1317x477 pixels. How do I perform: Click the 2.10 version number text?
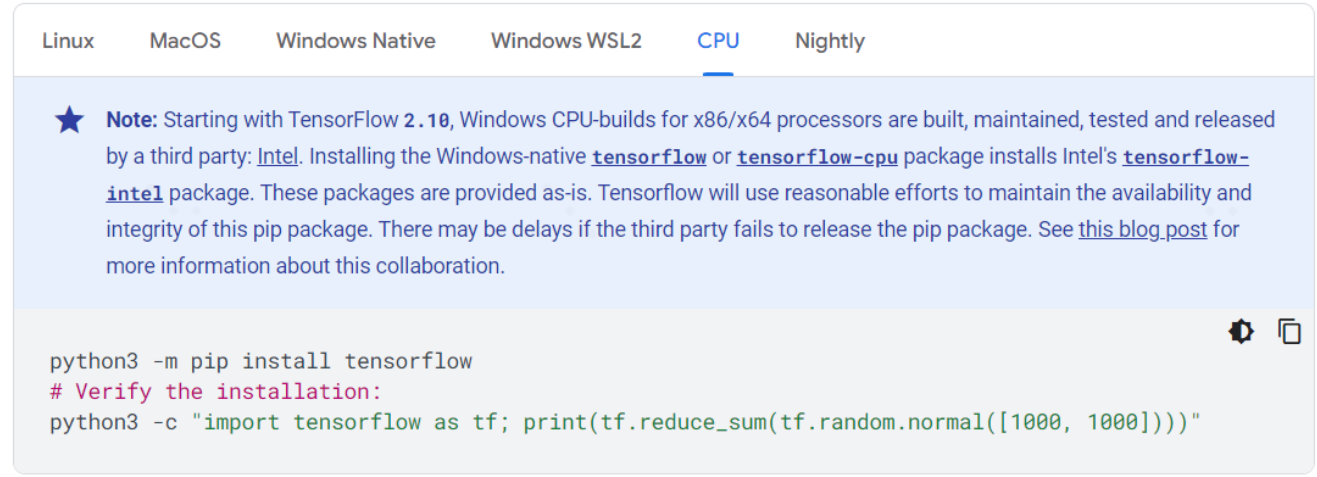(x=427, y=121)
